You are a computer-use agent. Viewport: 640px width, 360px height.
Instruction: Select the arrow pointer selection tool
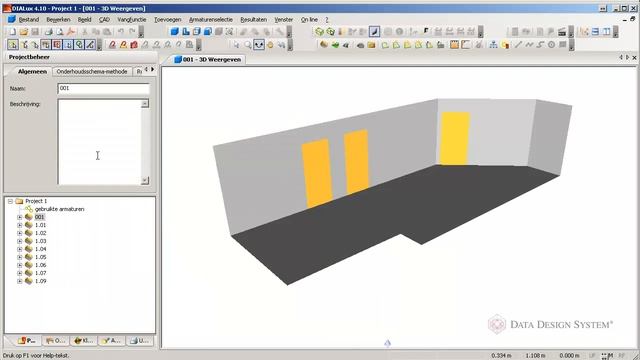pyautogui.click(x=237, y=44)
